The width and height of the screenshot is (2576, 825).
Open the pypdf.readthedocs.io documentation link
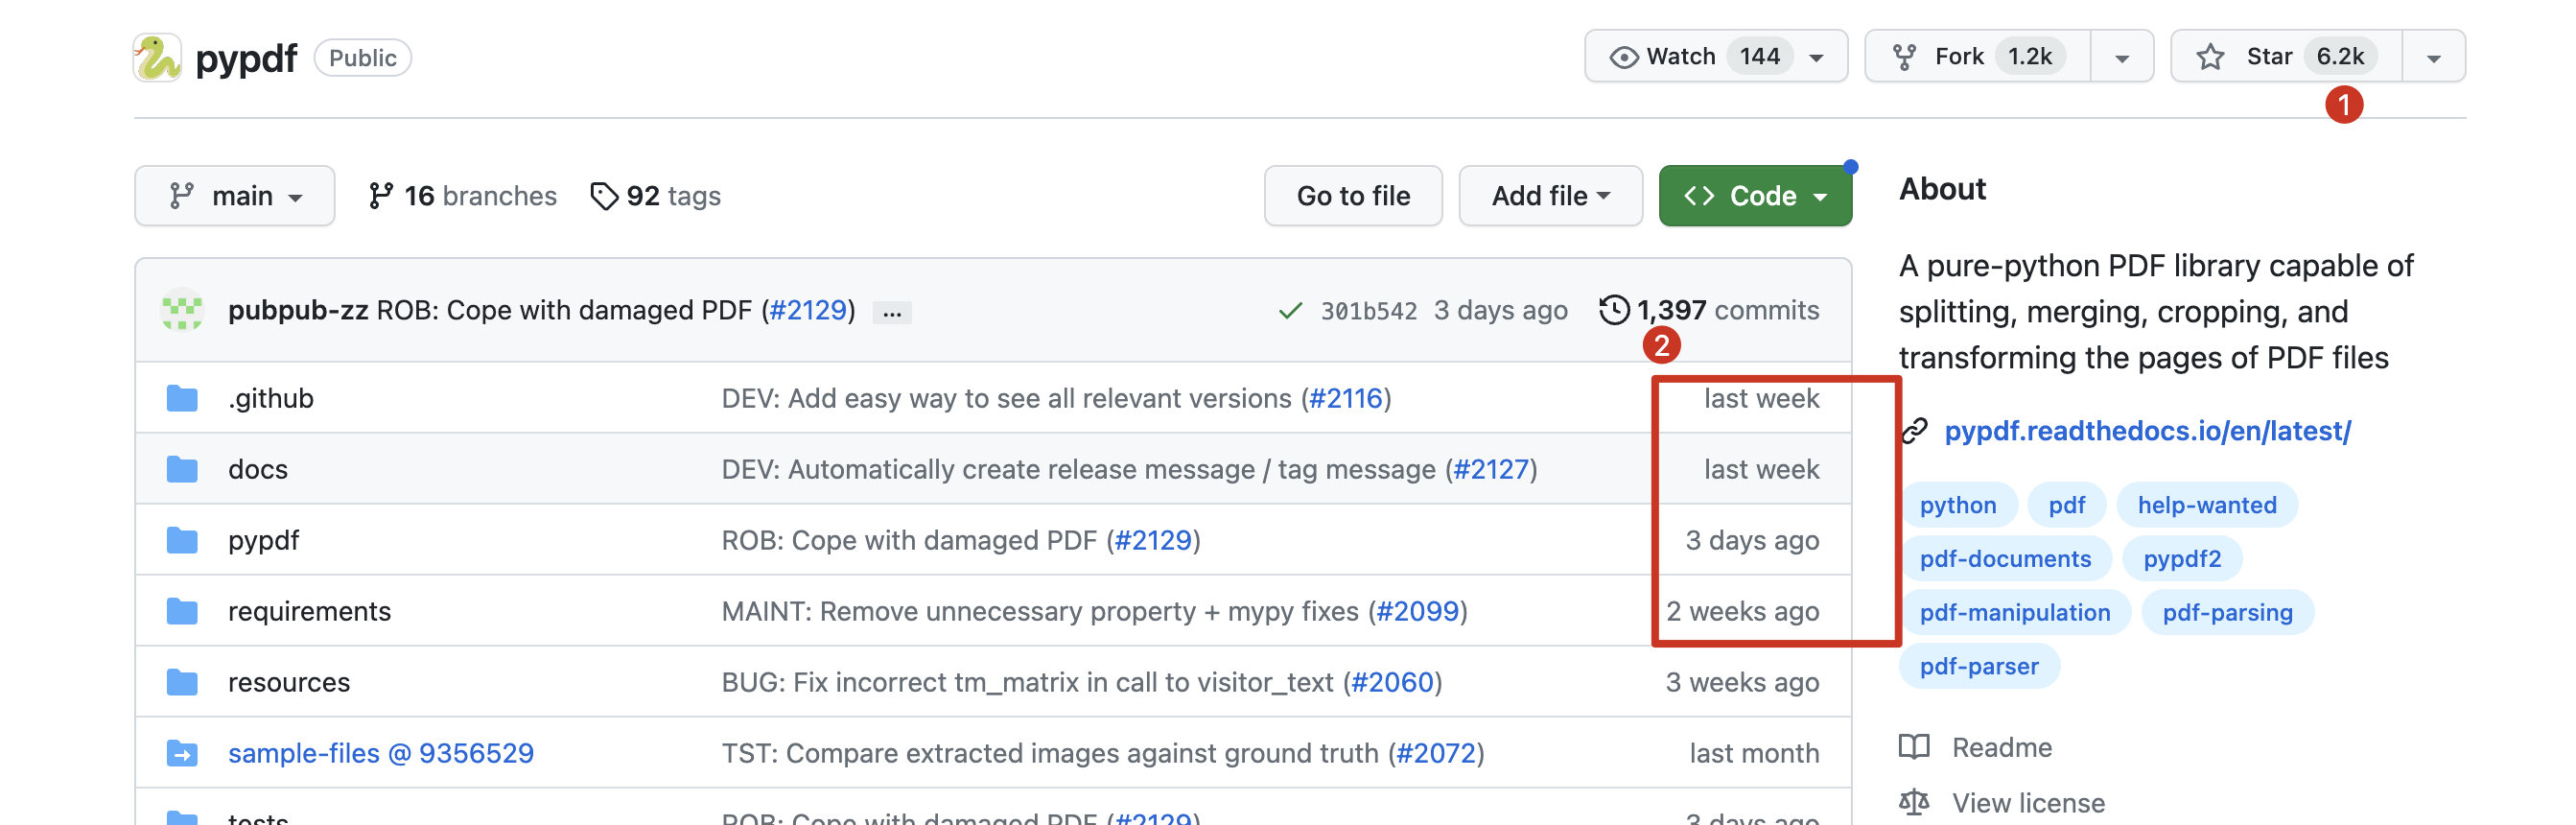pyautogui.click(x=2146, y=431)
